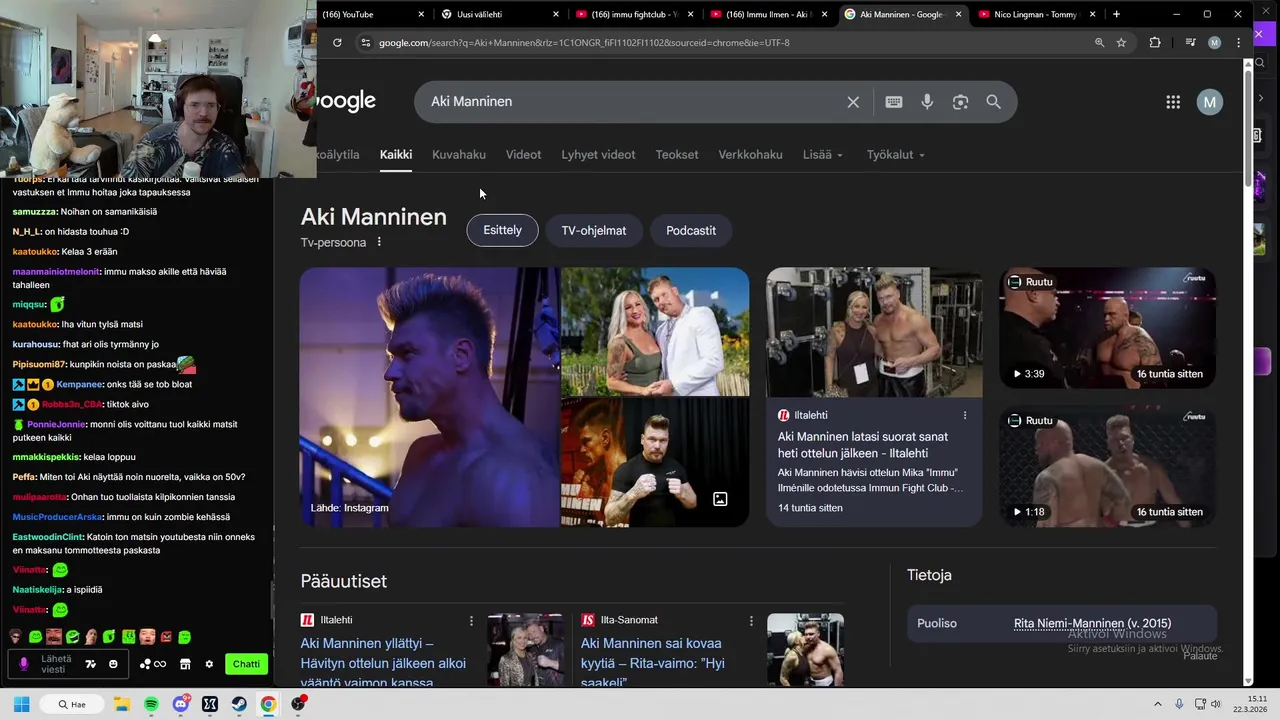Search by image with Google Lens icon

(x=960, y=102)
